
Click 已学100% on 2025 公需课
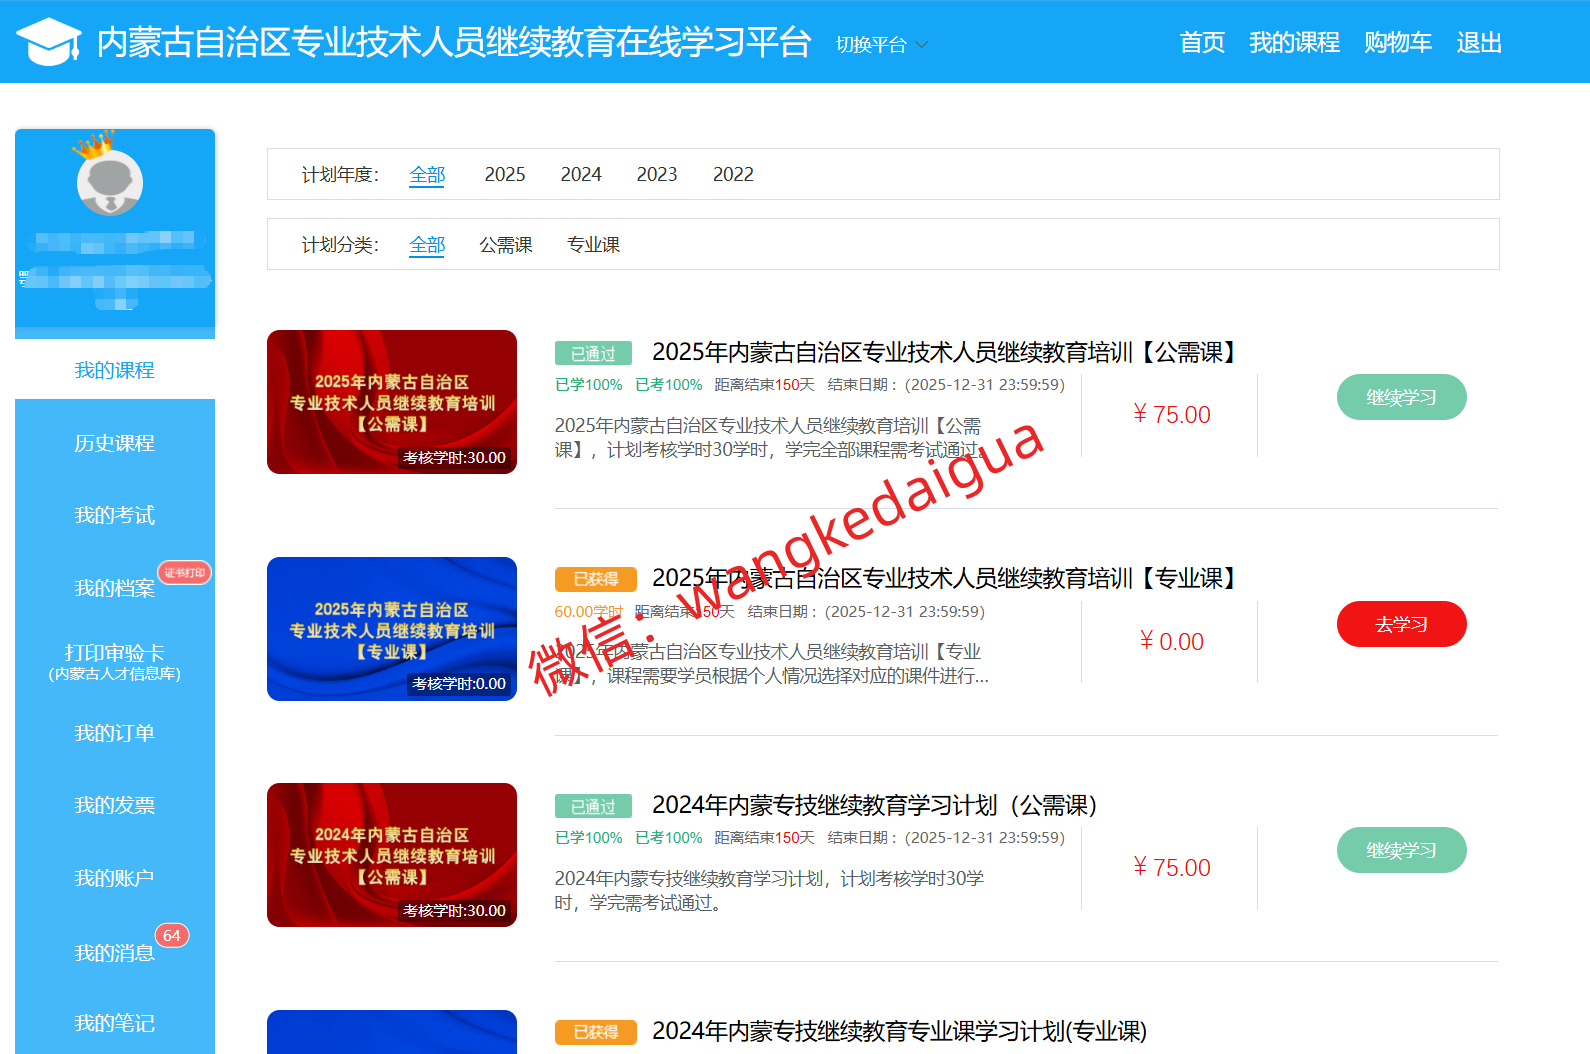[x=589, y=385]
